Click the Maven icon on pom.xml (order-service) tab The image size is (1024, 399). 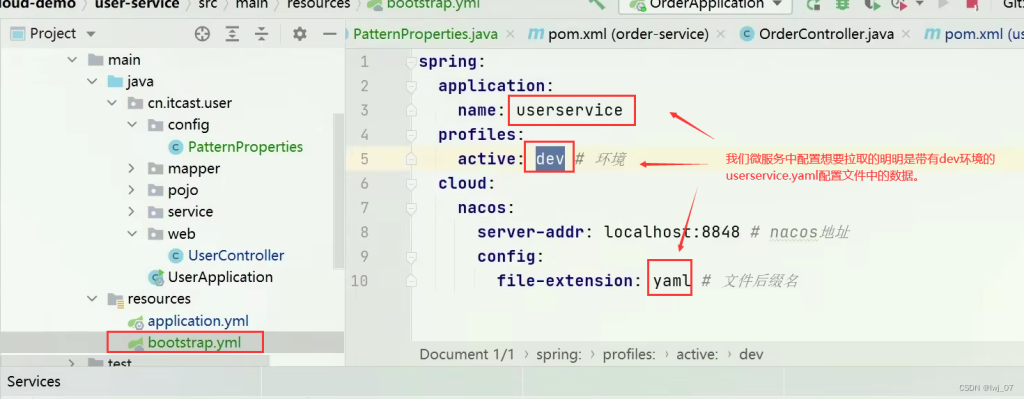click(536, 34)
